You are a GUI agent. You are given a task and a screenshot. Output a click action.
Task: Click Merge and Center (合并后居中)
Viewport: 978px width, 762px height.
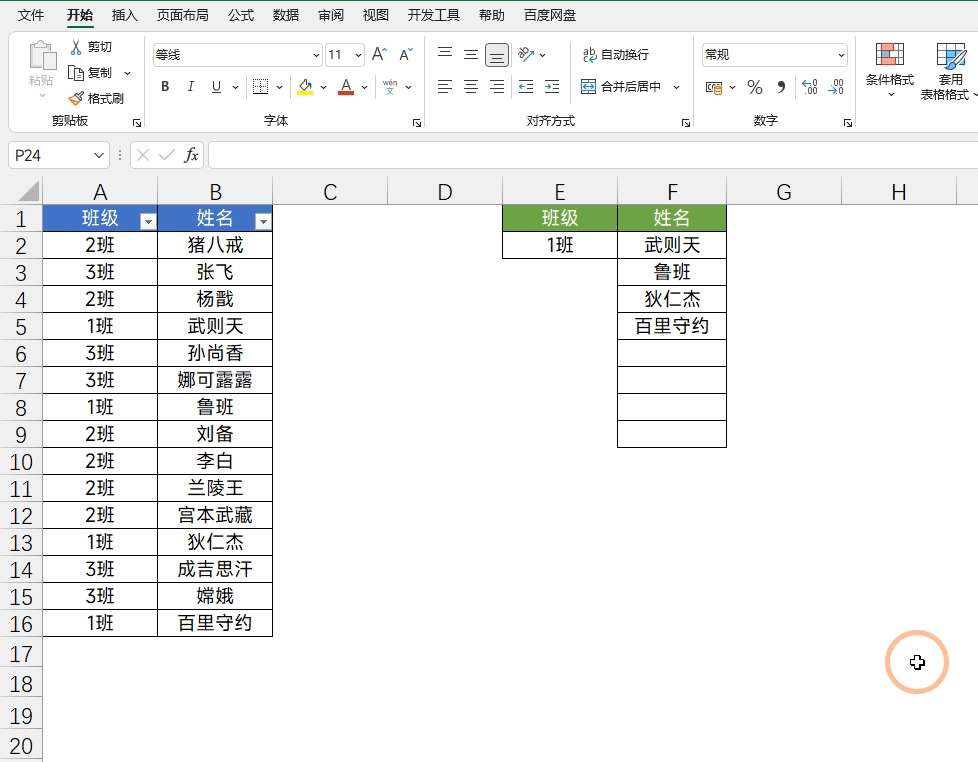pos(621,87)
